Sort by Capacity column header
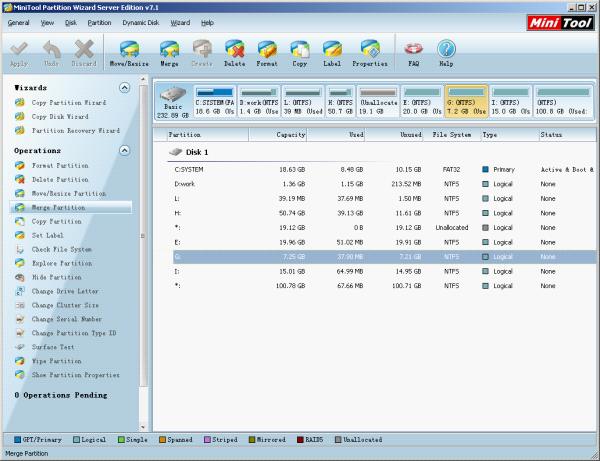The image size is (600, 461). click(x=278, y=135)
